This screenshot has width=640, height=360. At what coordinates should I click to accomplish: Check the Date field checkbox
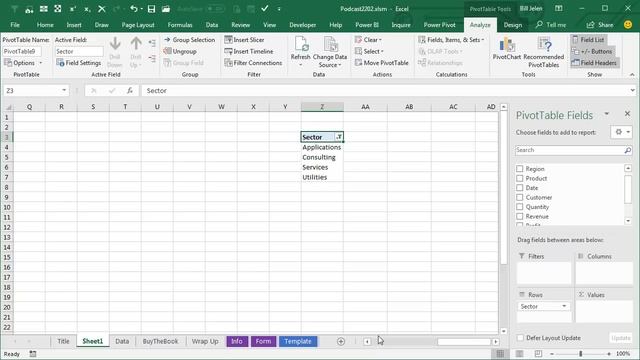click(520, 188)
